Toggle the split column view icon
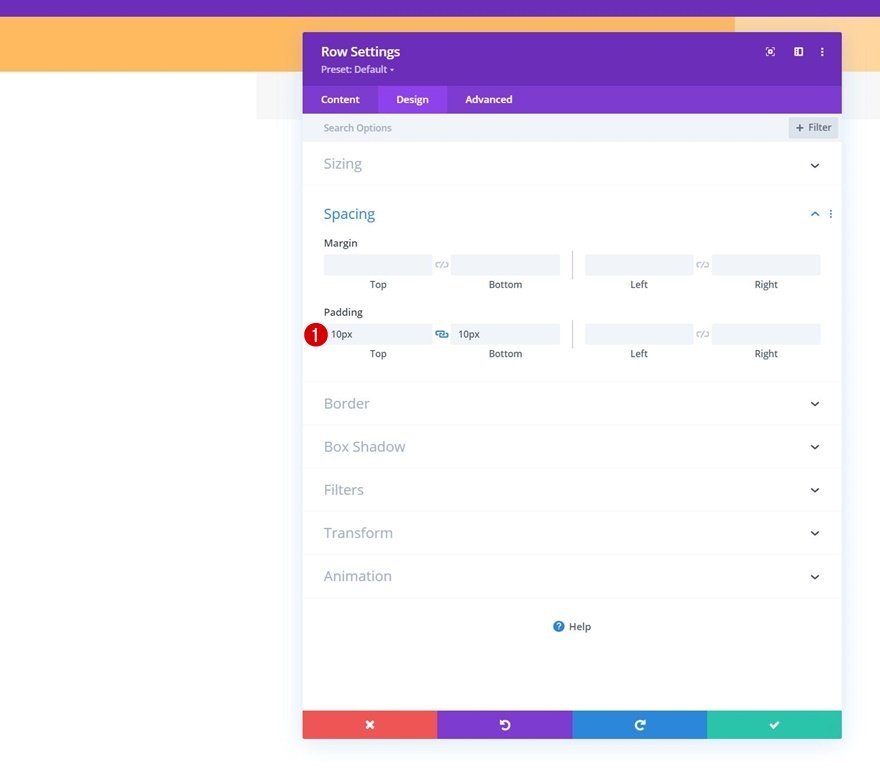This screenshot has width=880, height=773. (798, 52)
